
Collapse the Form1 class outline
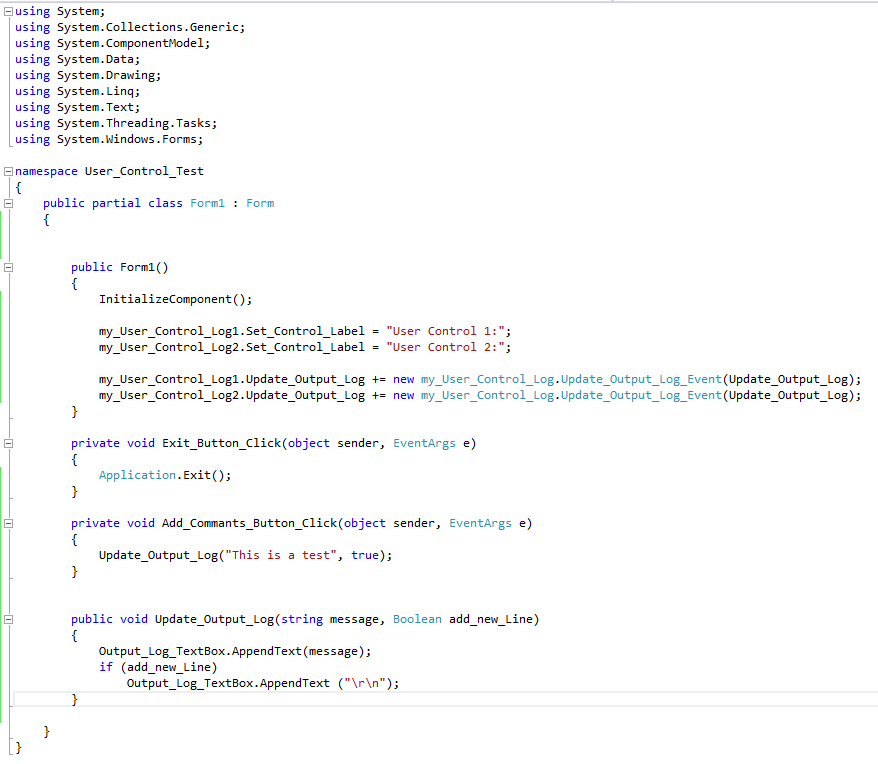tap(8, 203)
